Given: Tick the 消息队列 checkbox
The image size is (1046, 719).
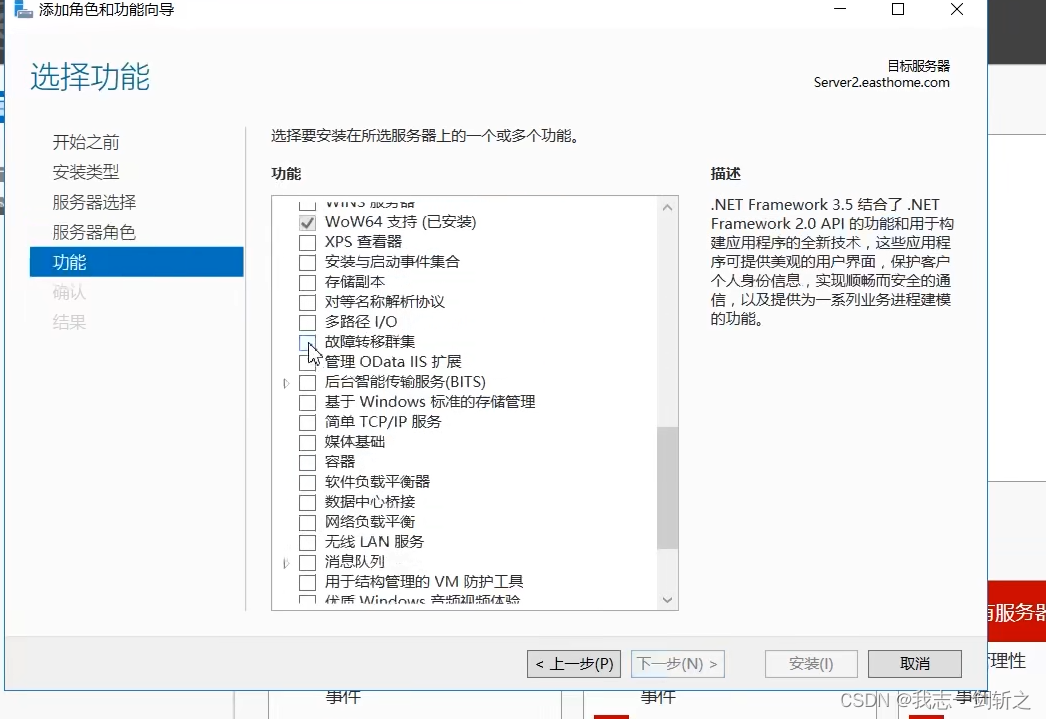Looking at the screenshot, I should pos(308,562).
